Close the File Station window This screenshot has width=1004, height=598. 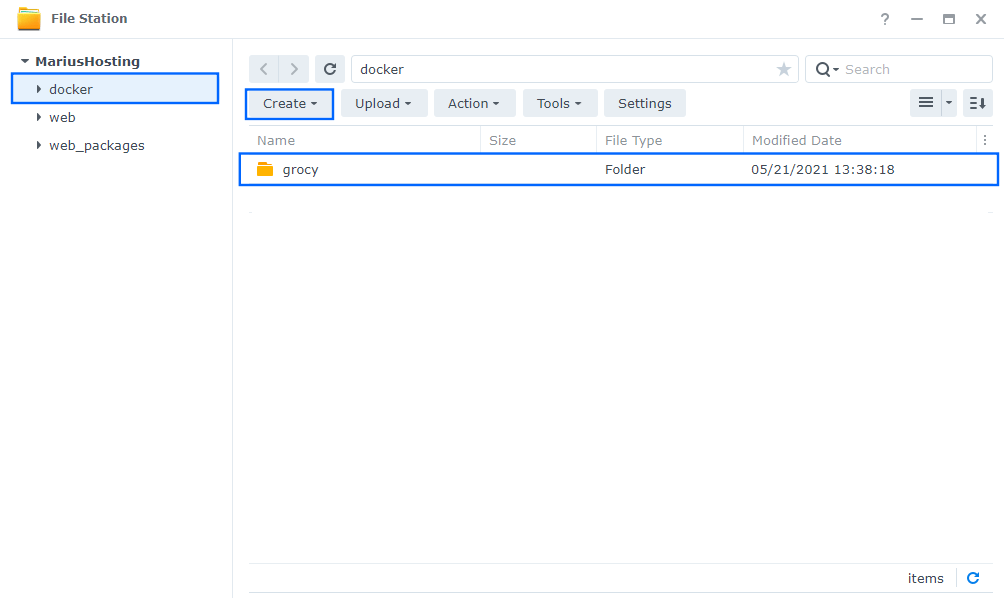pos(981,19)
